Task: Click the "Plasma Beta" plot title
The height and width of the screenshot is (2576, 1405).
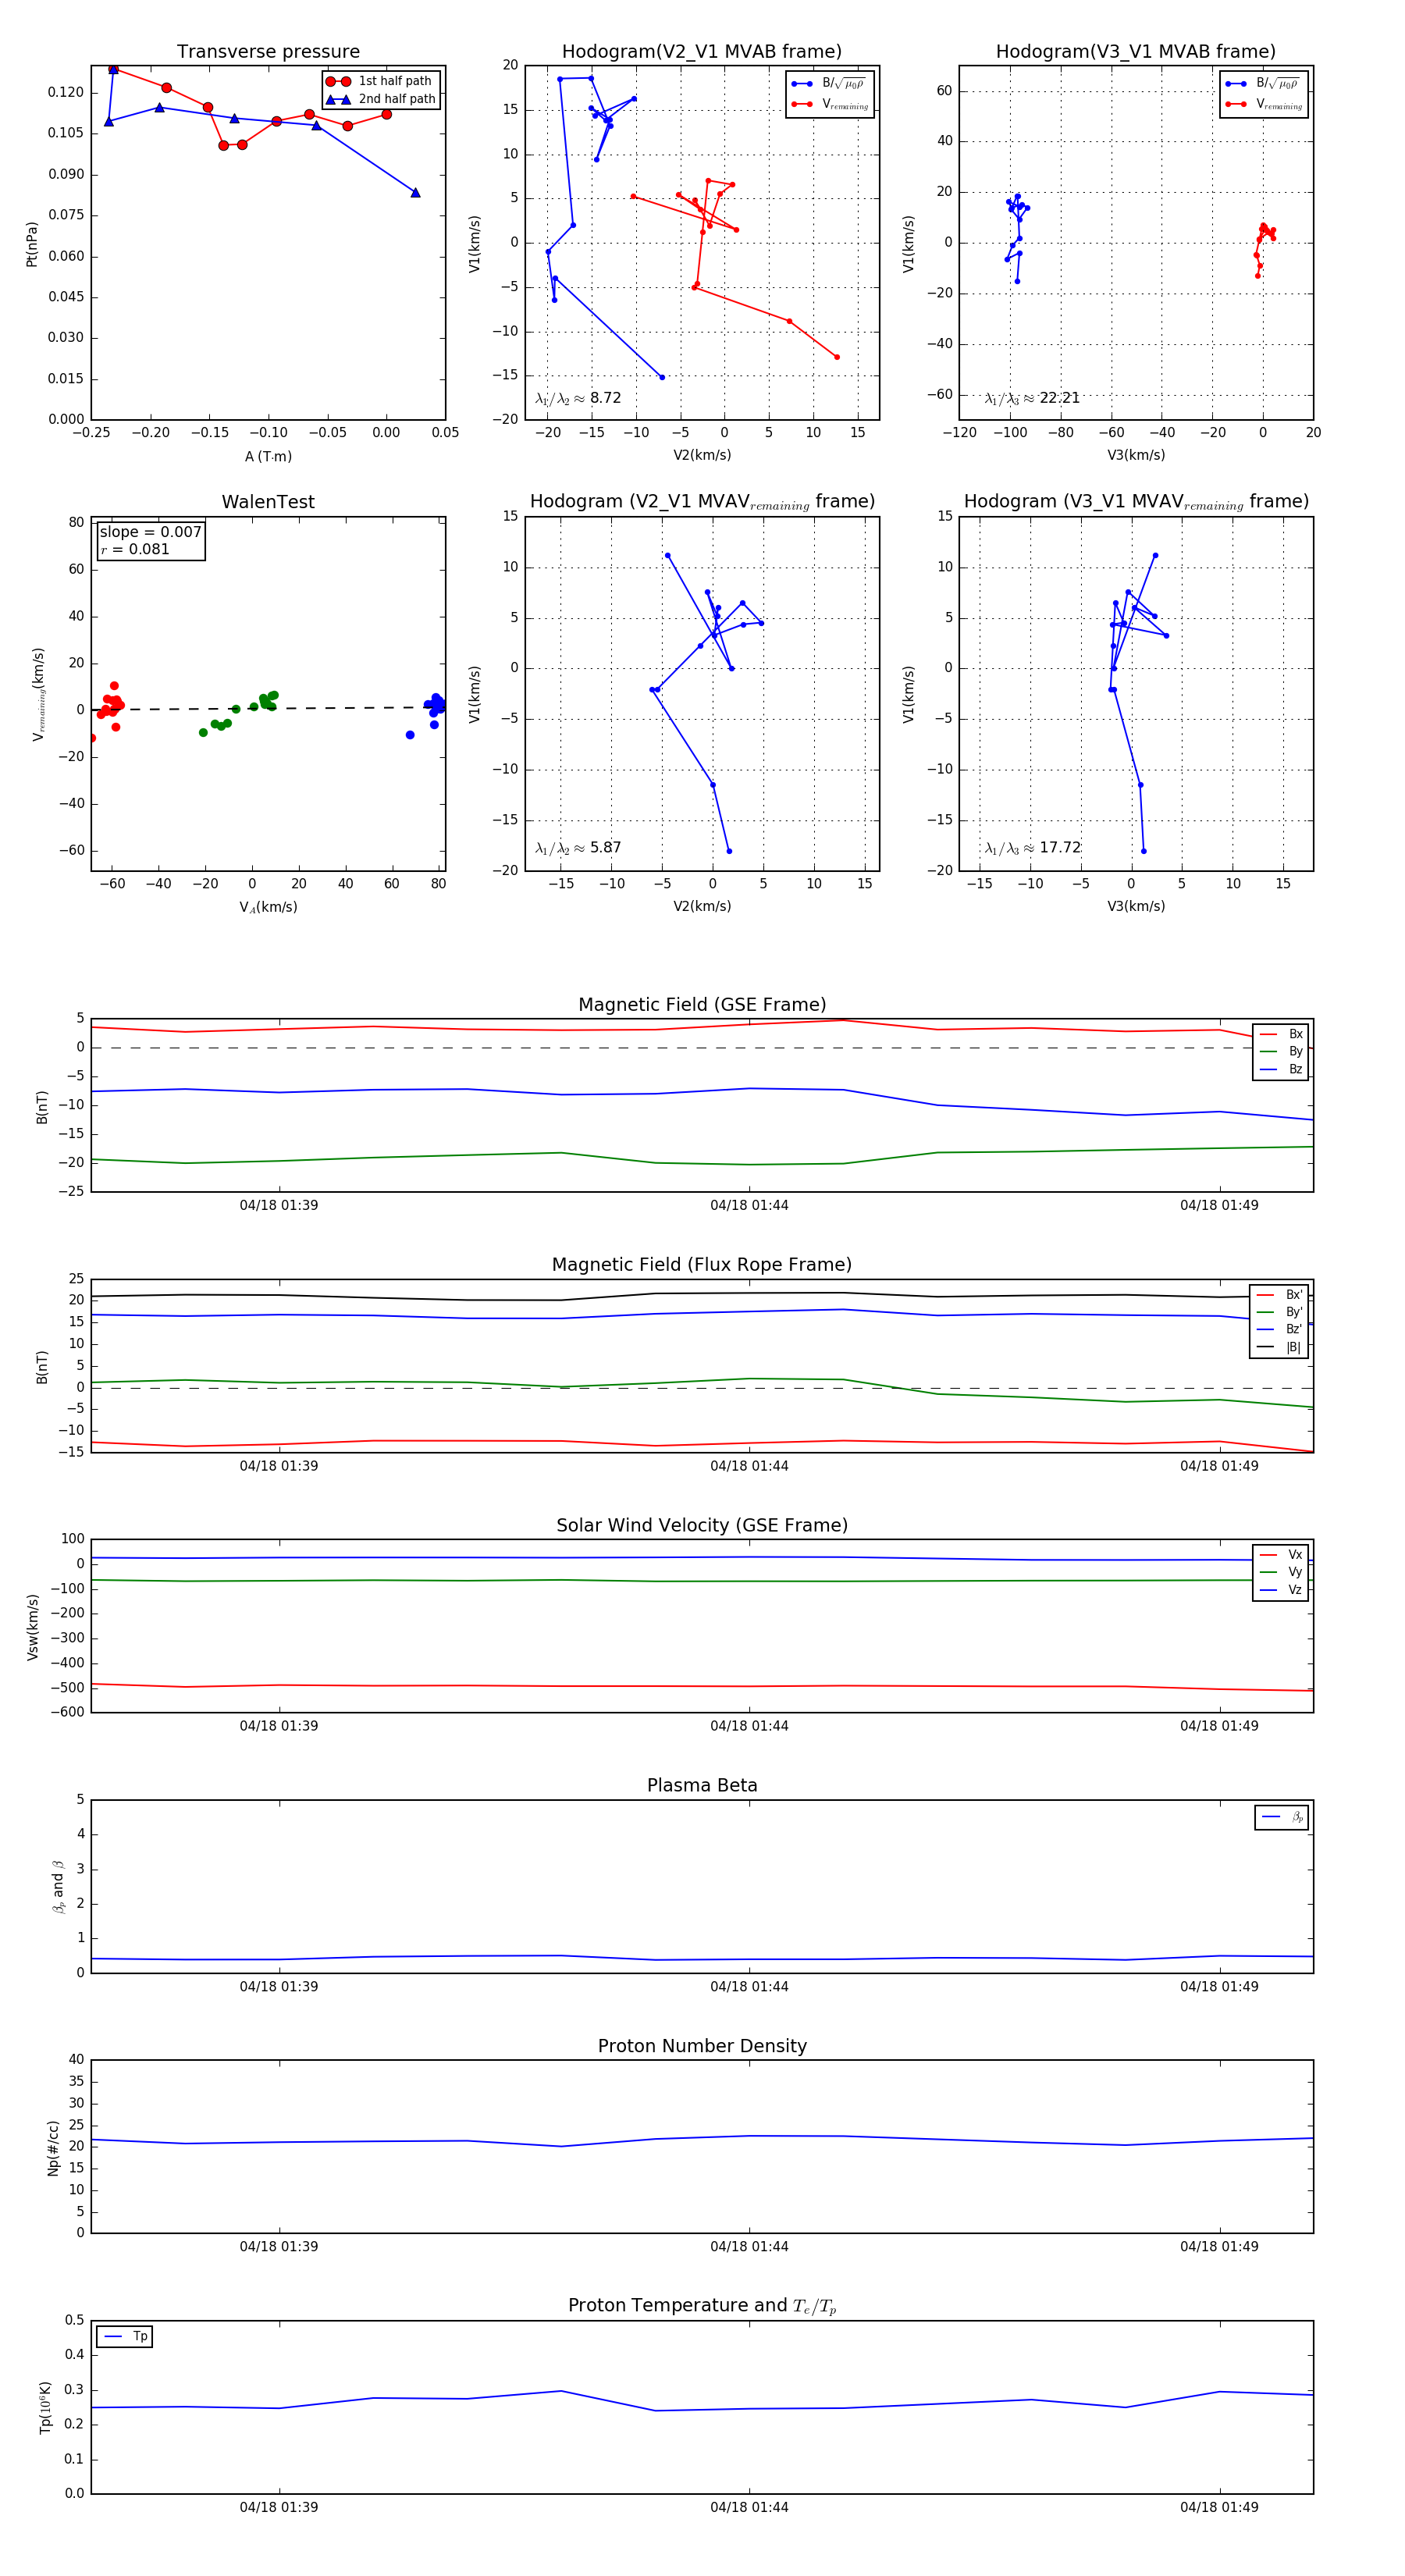Action: [702, 1786]
